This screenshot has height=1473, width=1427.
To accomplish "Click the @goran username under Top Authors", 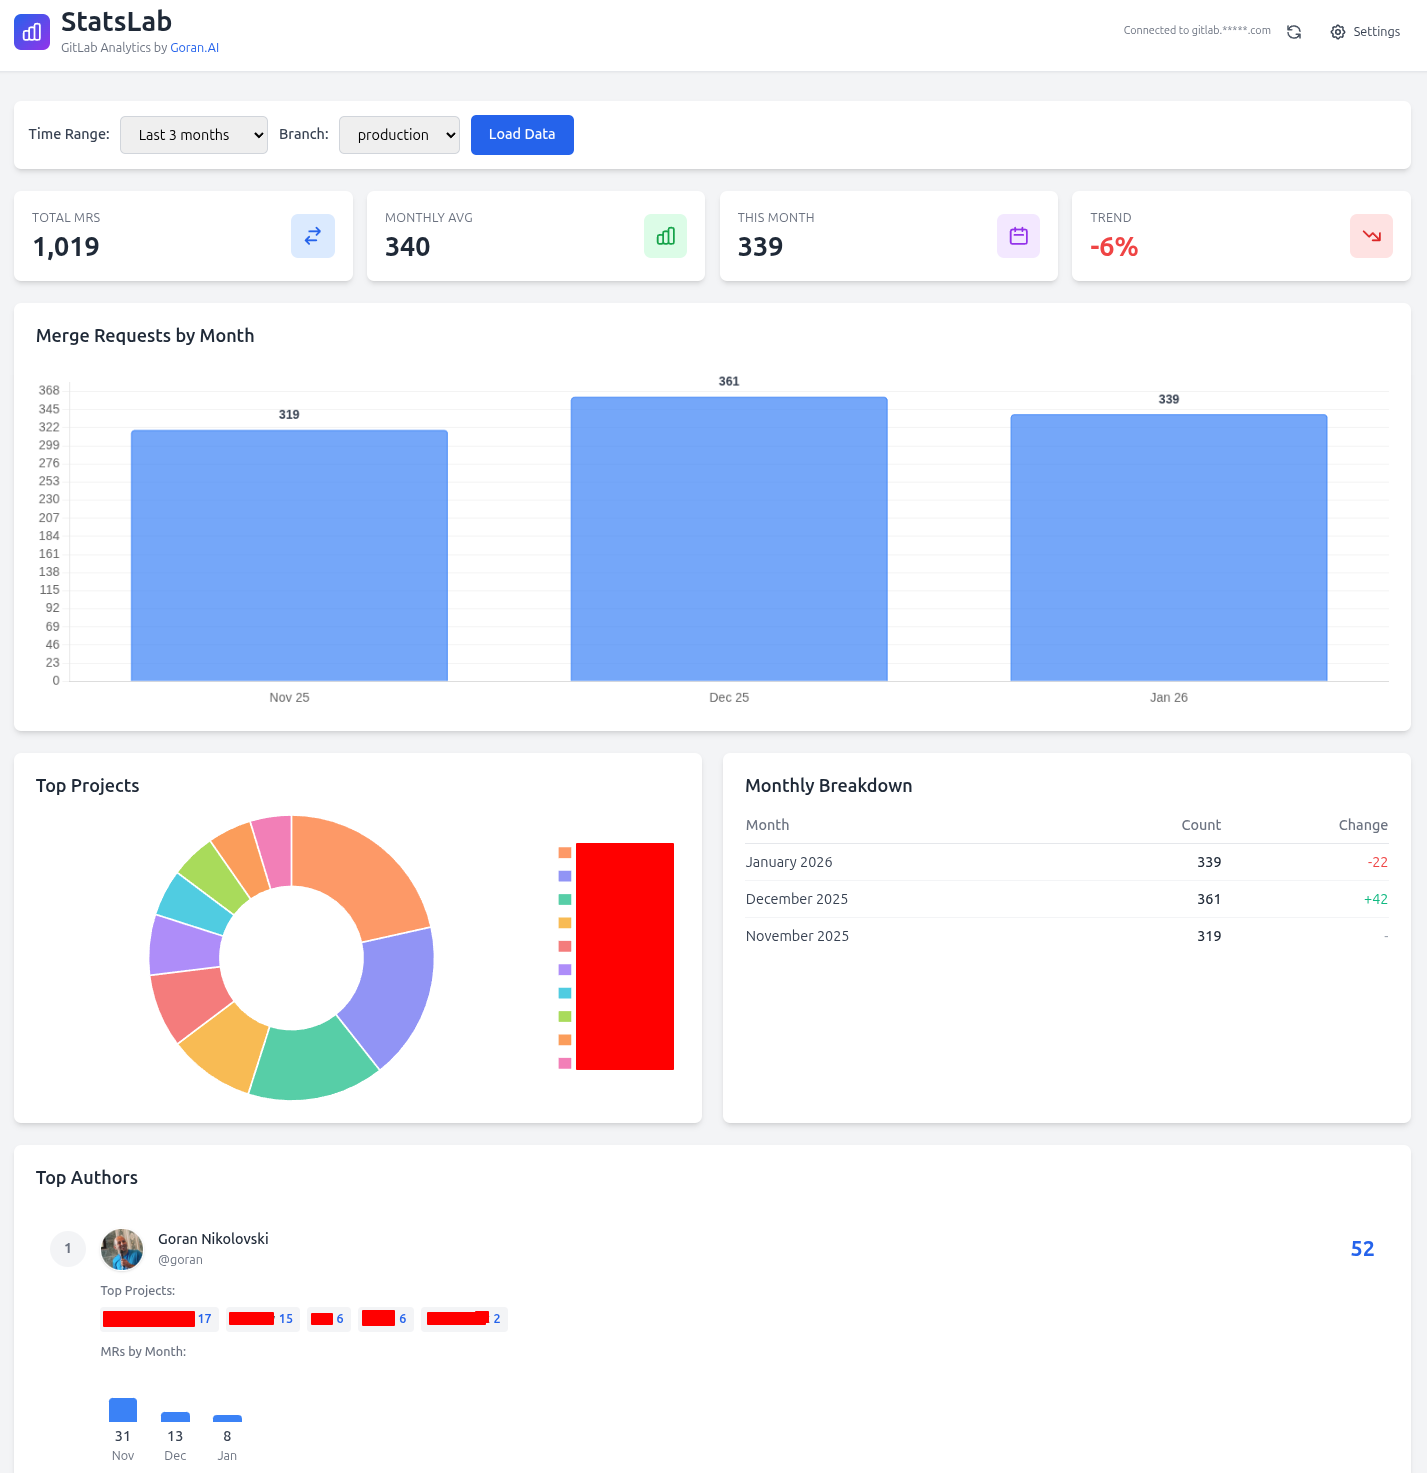I will [x=180, y=1259].
